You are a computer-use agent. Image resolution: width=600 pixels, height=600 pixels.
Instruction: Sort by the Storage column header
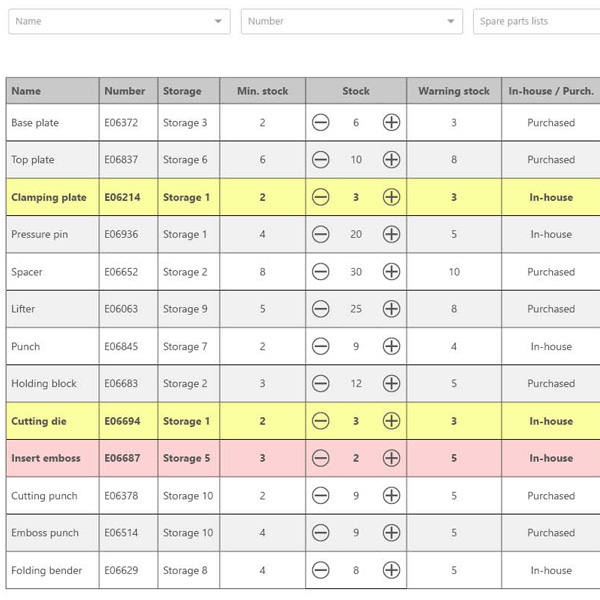(189, 91)
